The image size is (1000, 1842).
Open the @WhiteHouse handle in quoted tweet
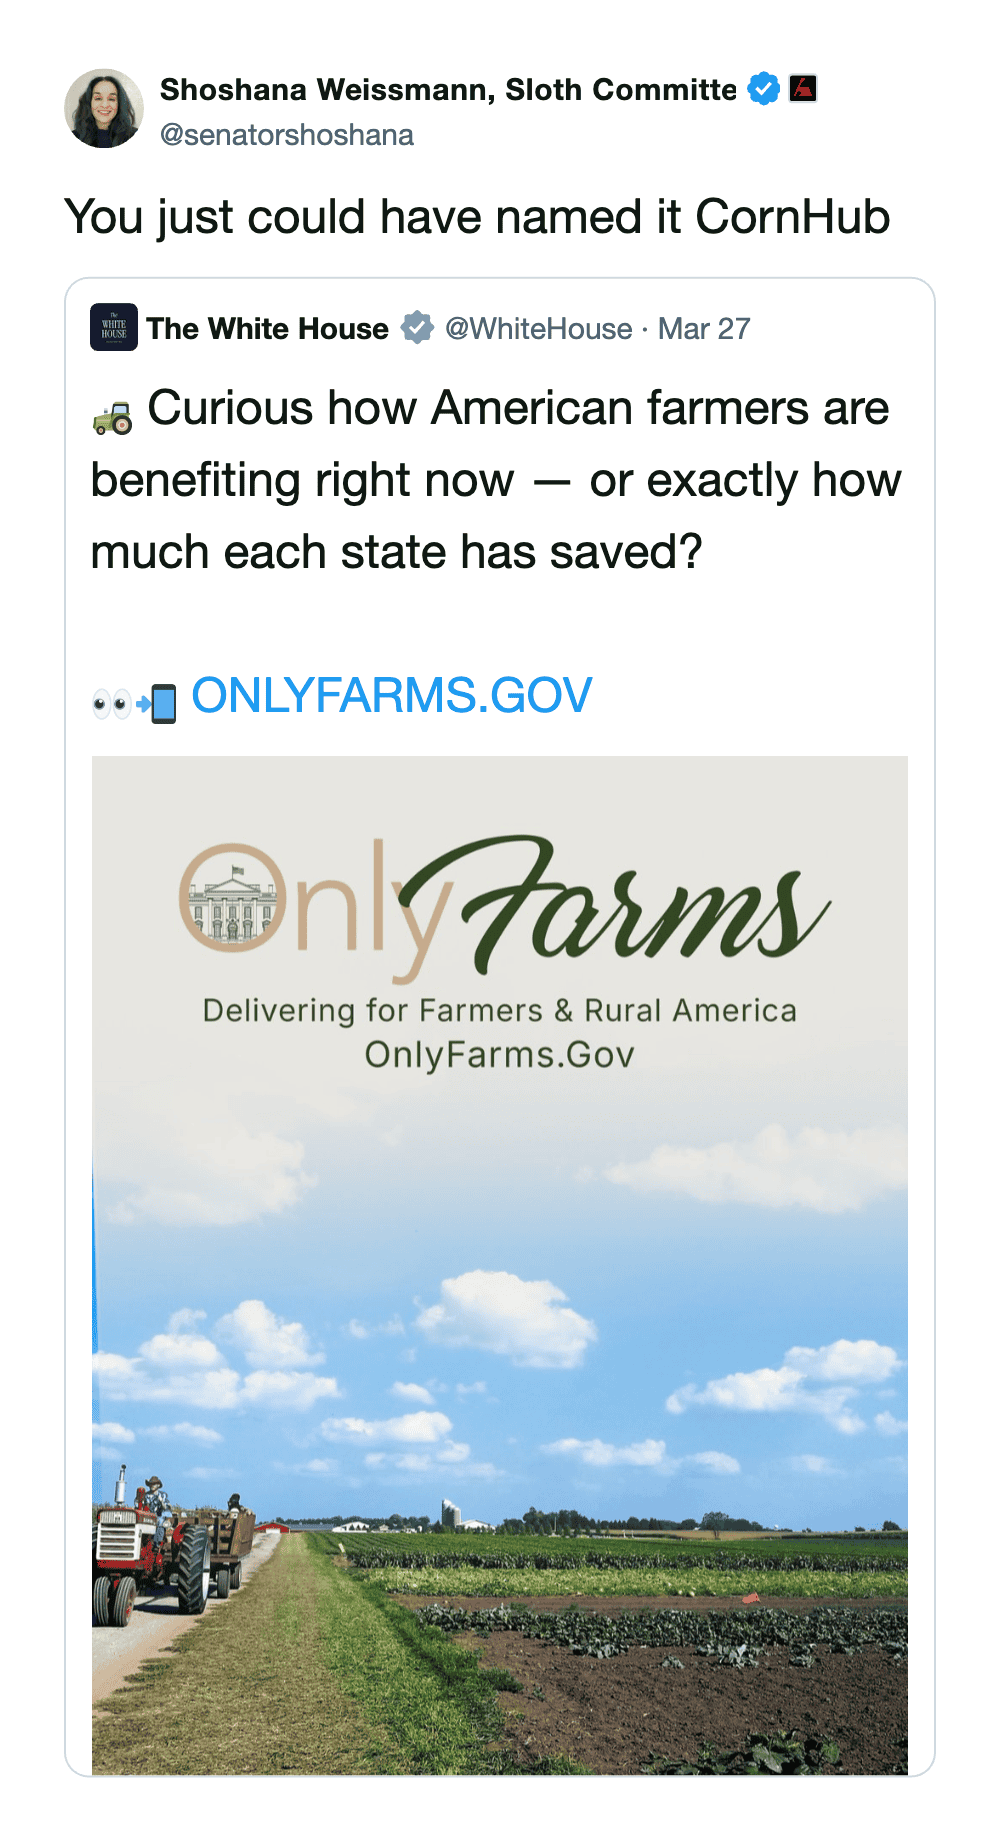(538, 329)
